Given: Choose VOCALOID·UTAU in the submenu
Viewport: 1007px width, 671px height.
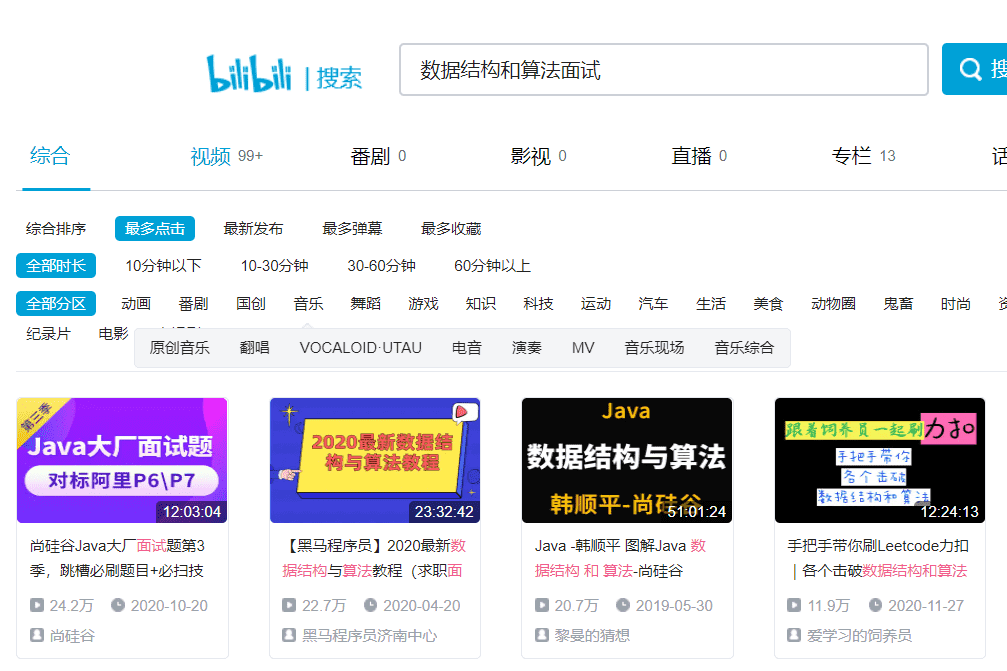Looking at the screenshot, I should [360, 348].
